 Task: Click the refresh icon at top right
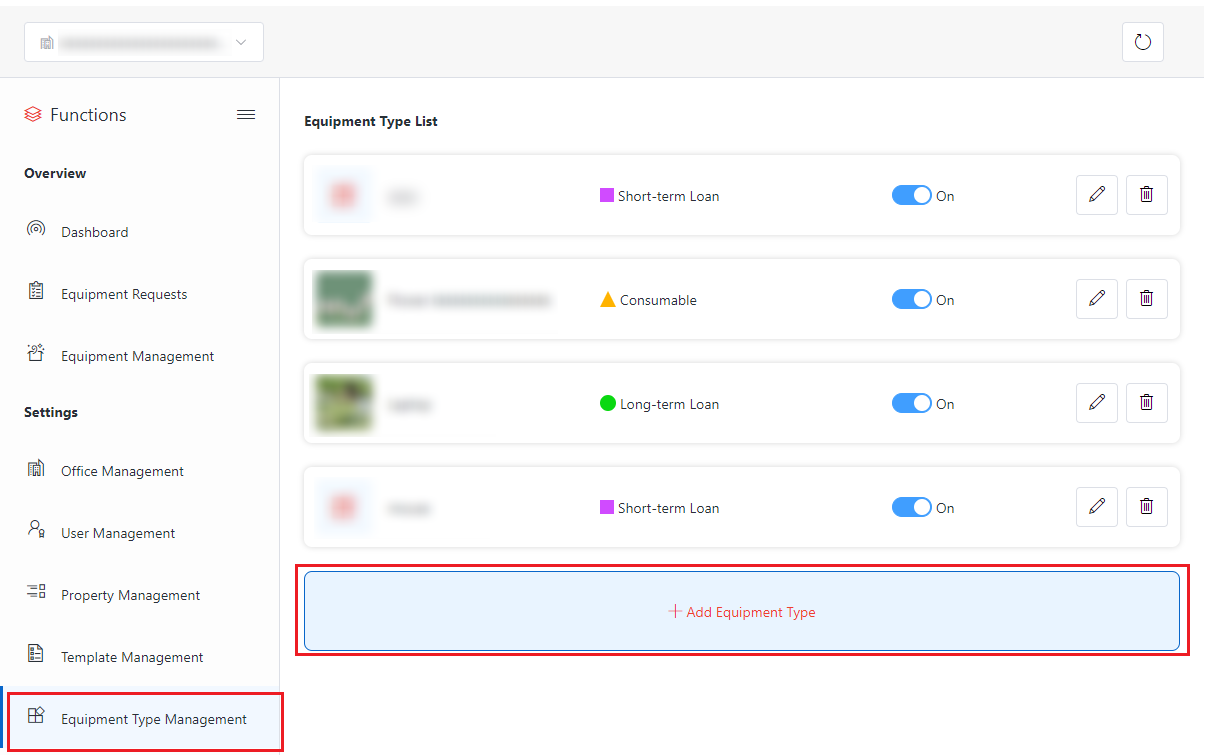coord(1142,42)
